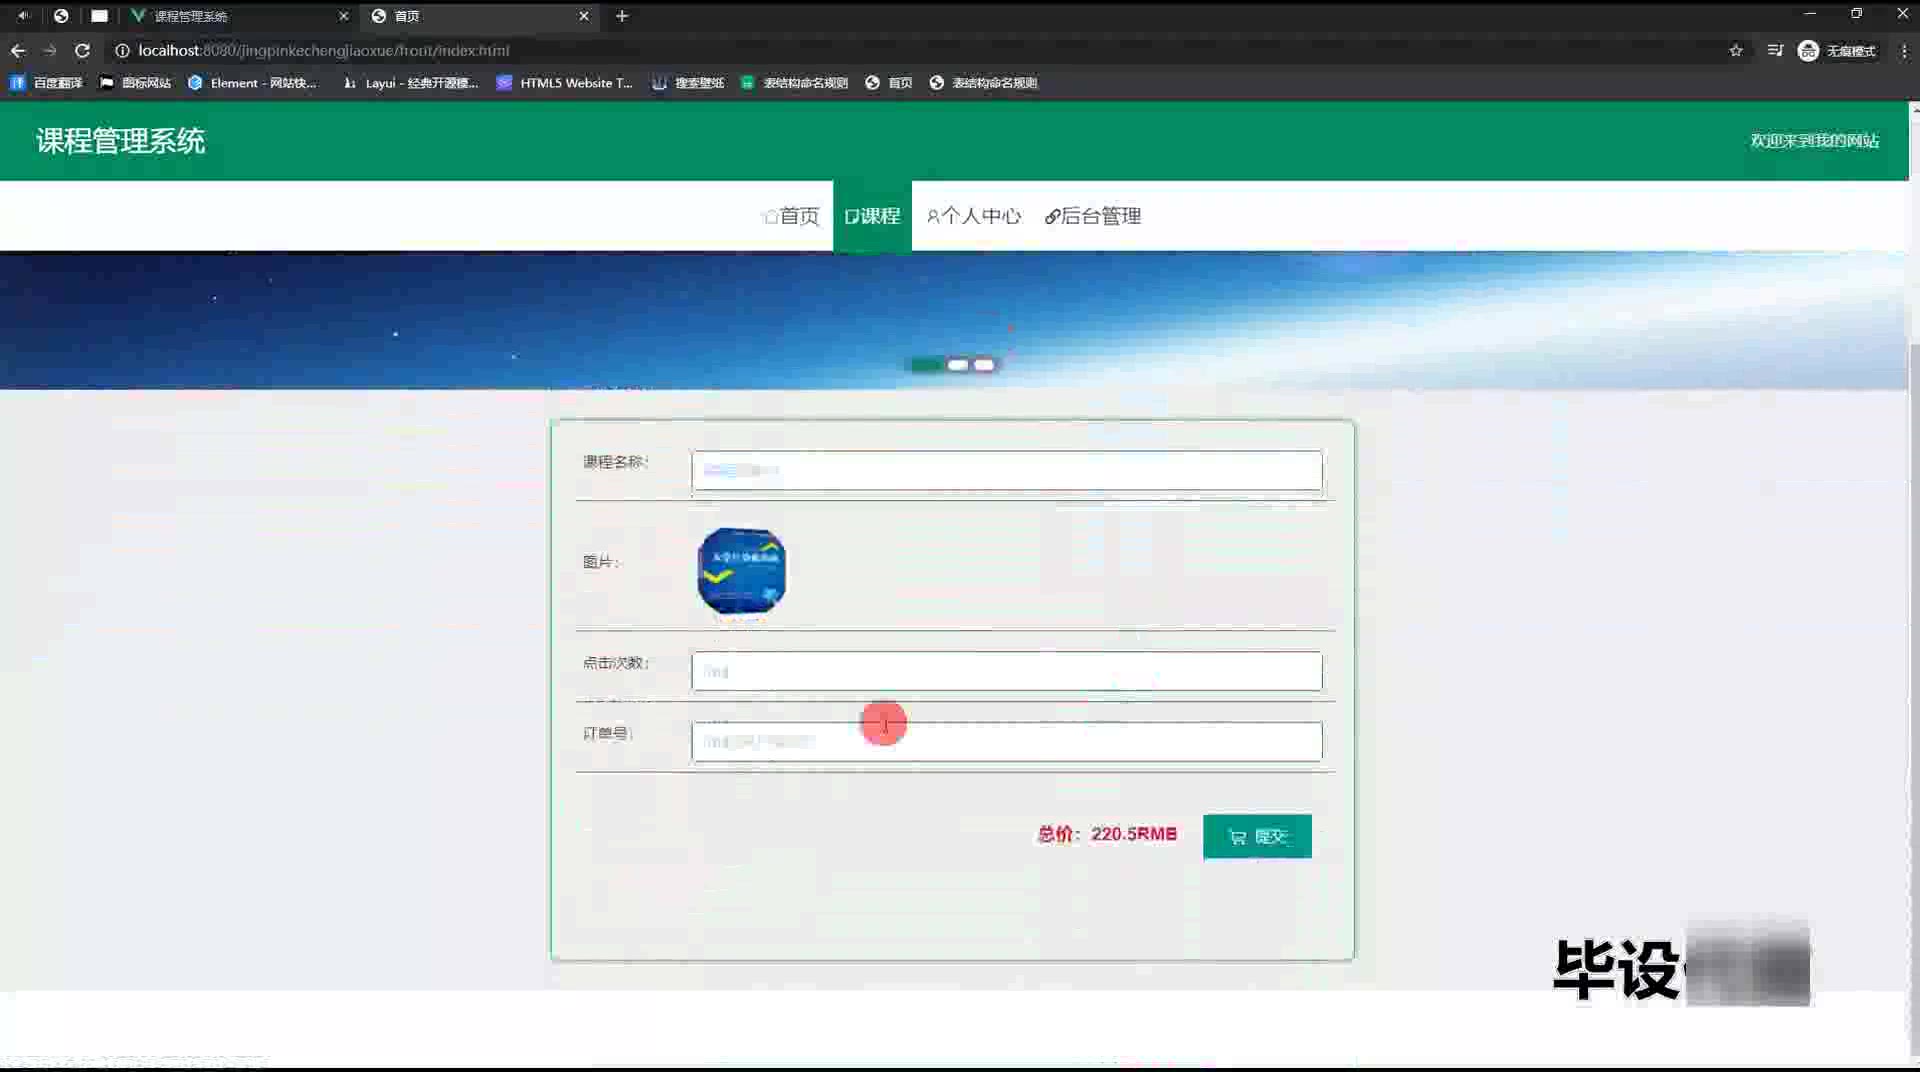Reload the current page
The image size is (1920, 1072).
tap(82, 50)
